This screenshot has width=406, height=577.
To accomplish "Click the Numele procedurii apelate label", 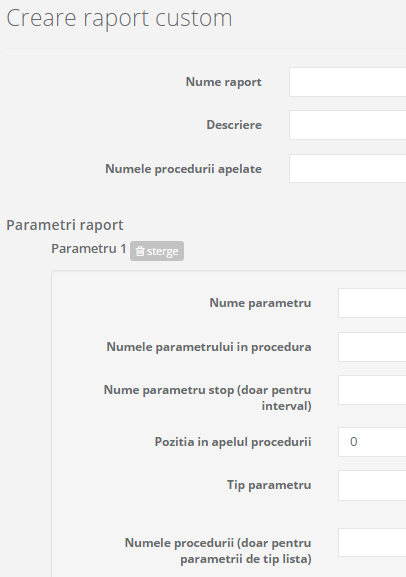I will pos(184,169).
